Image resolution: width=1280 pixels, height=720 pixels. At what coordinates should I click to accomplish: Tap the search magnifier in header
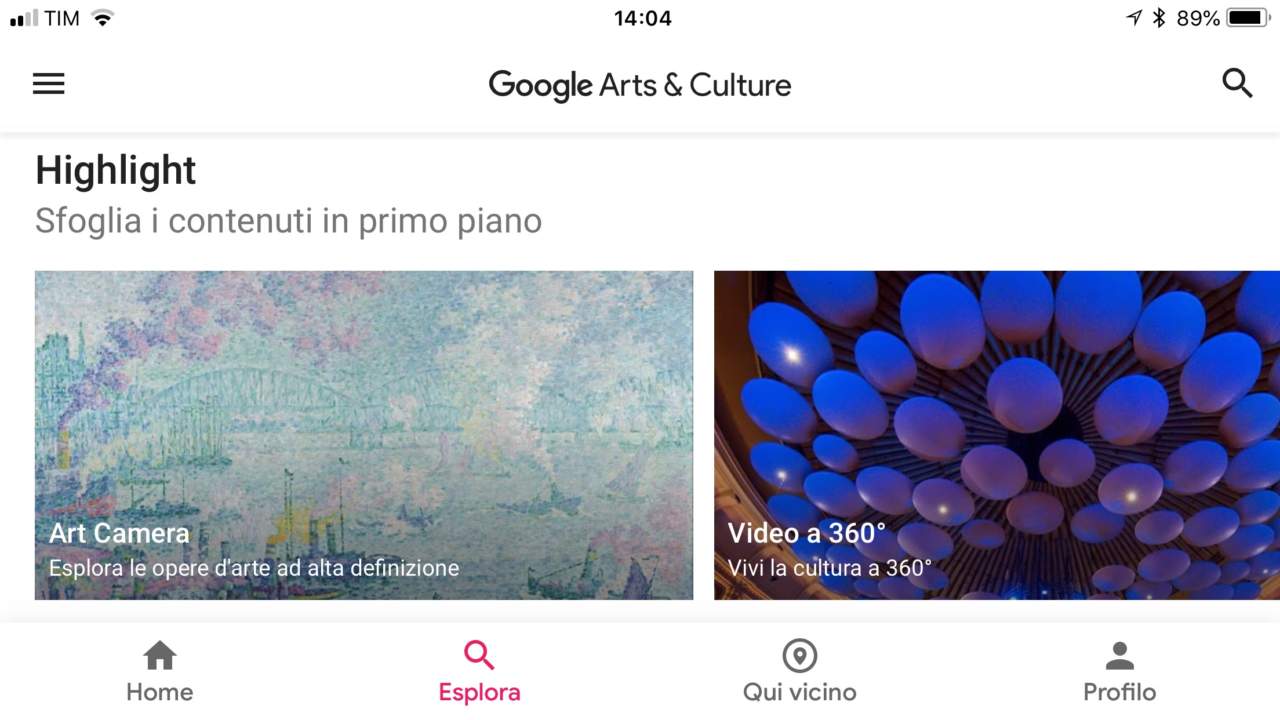pos(1237,83)
